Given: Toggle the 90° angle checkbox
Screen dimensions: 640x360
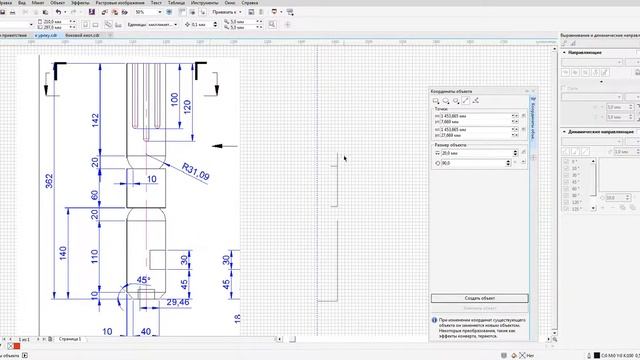Looking at the screenshot, I should pyautogui.click(x=567, y=196).
